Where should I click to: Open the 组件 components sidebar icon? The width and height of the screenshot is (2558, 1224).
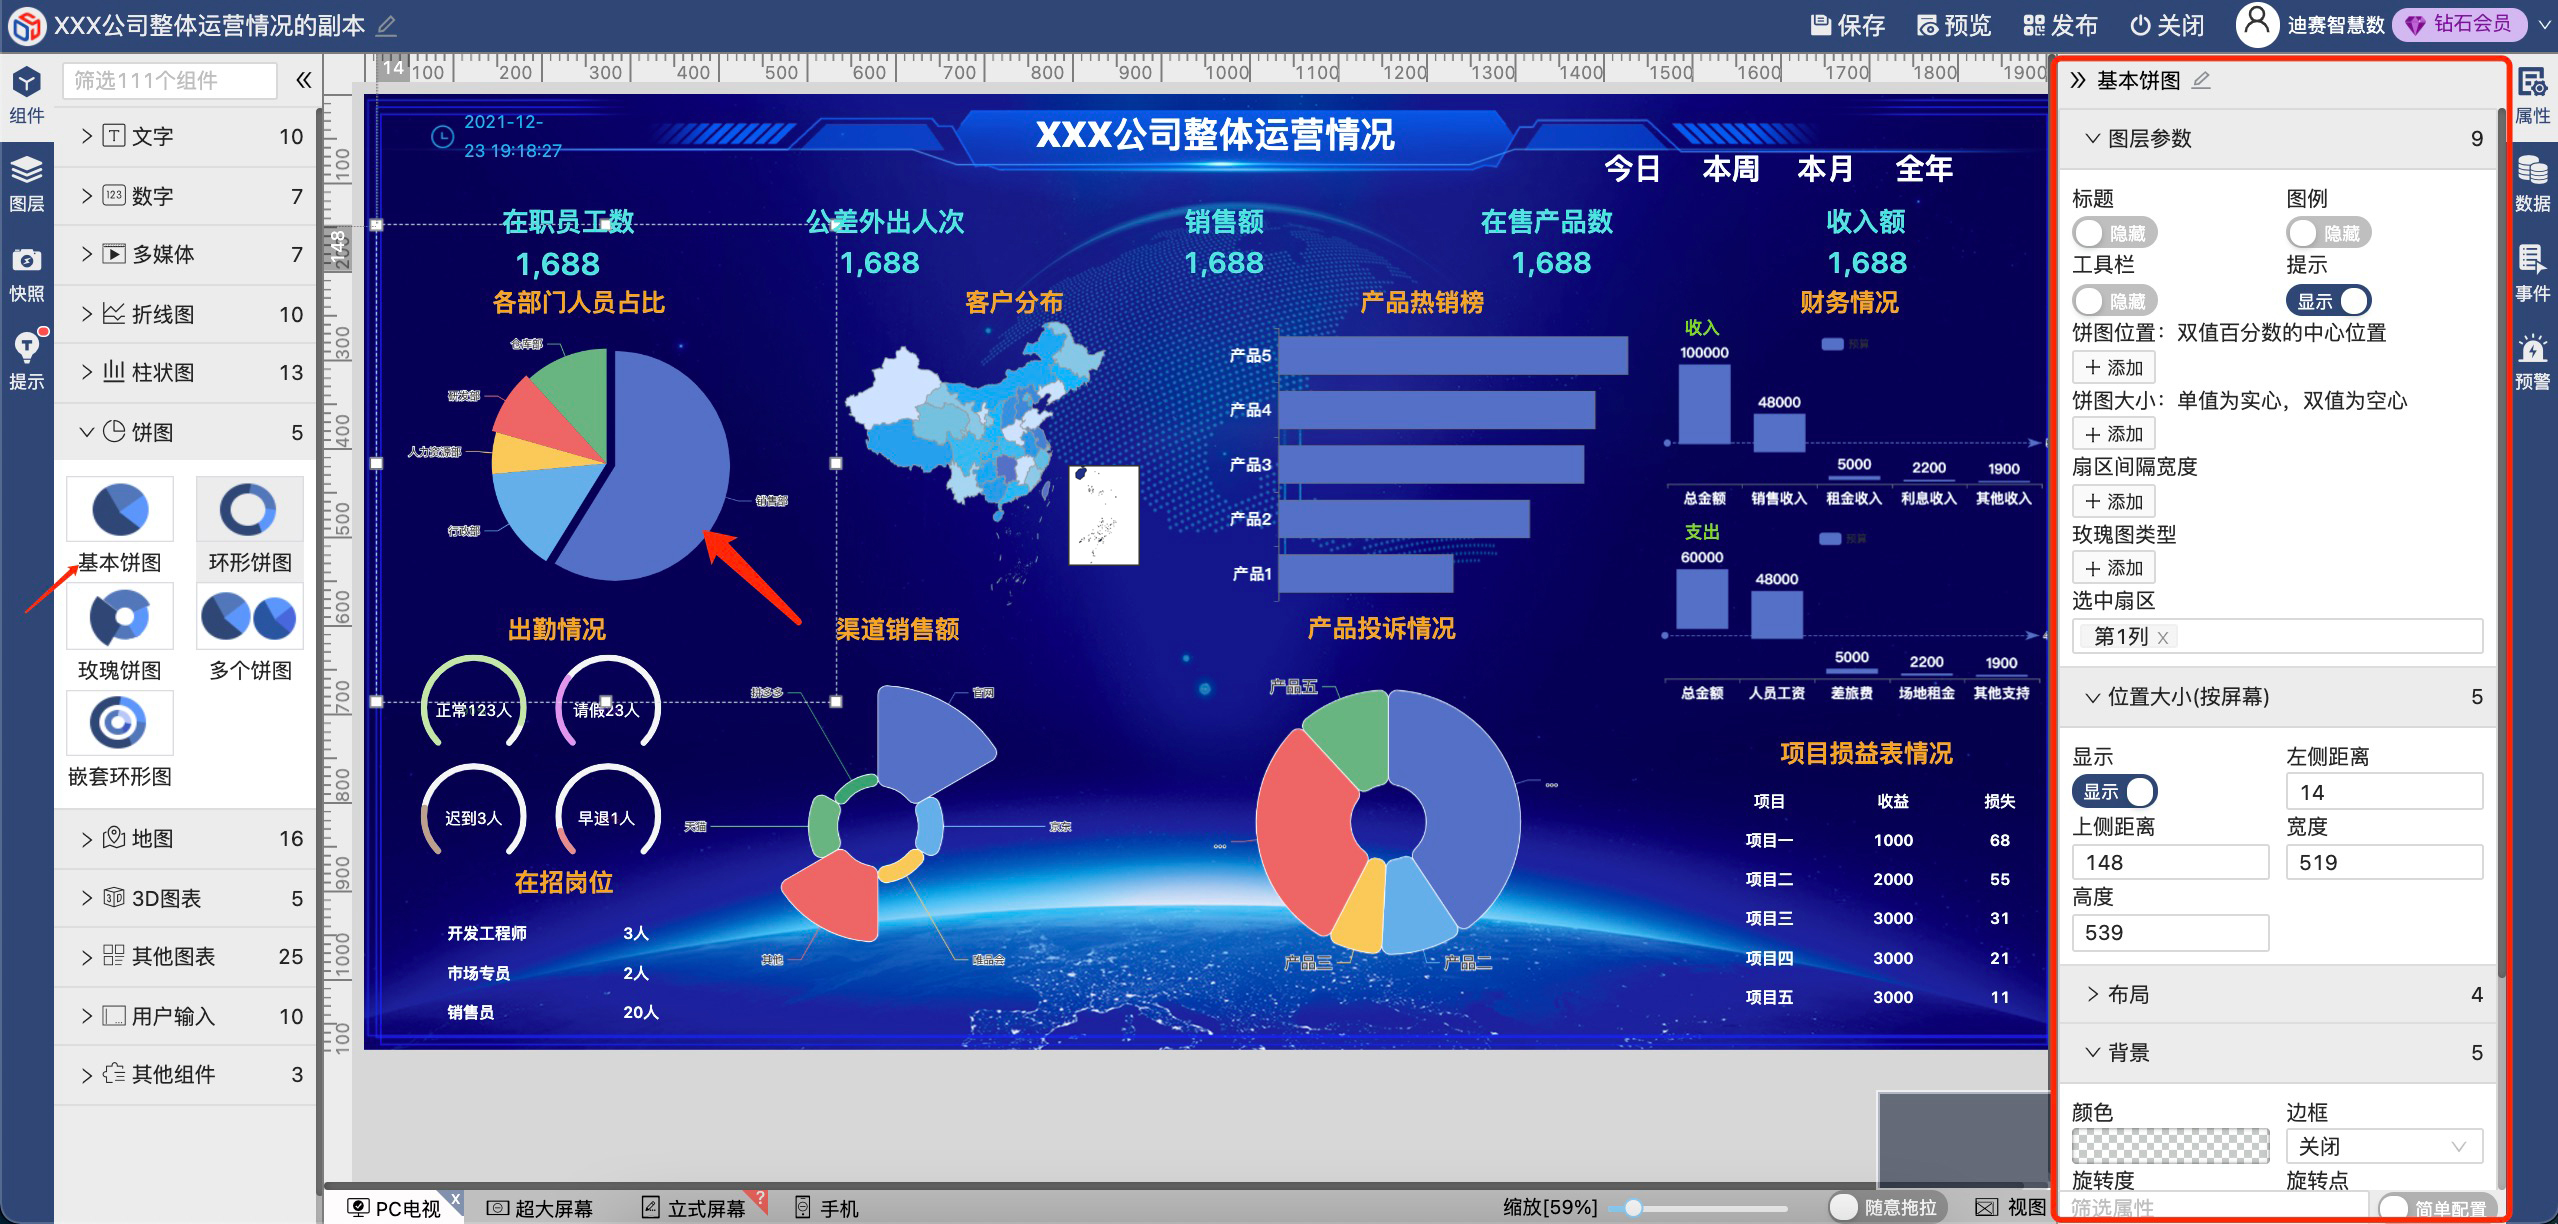click(27, 94)
